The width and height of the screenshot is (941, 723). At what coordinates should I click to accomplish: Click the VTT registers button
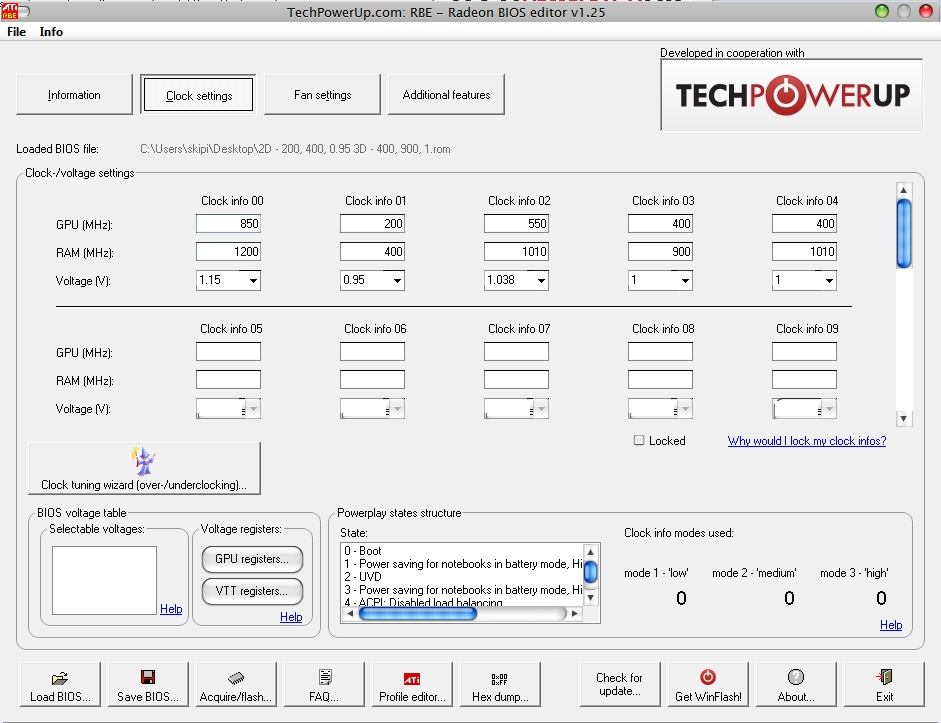point(251,591)
